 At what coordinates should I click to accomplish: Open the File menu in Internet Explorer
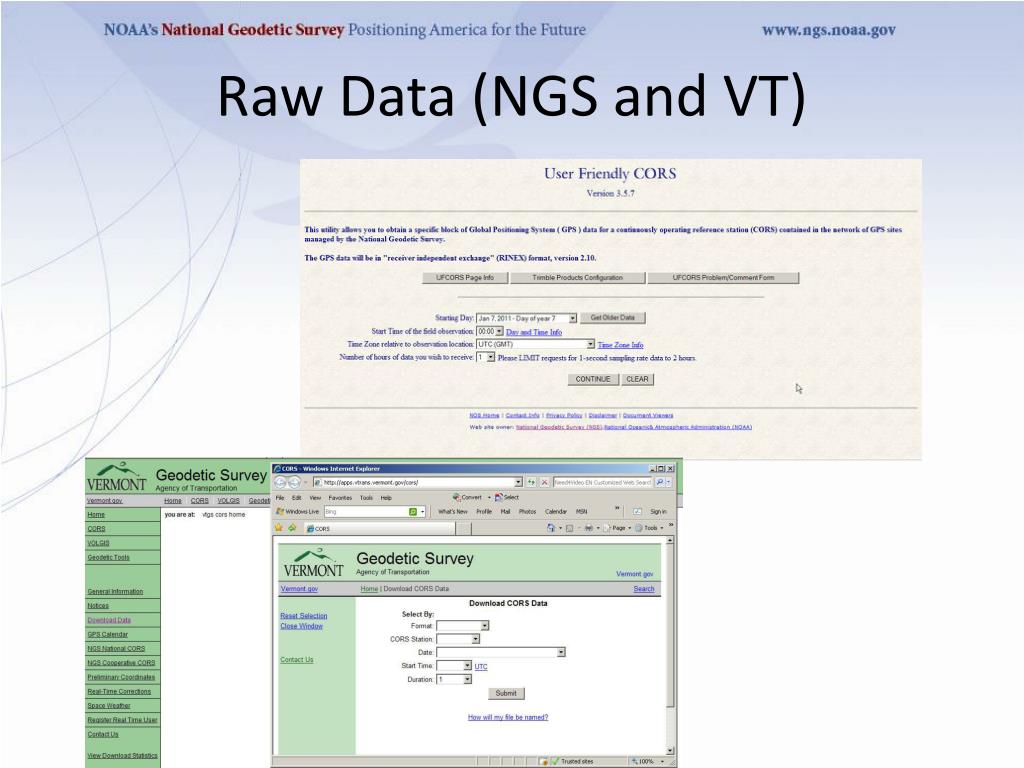click(280, 498)
